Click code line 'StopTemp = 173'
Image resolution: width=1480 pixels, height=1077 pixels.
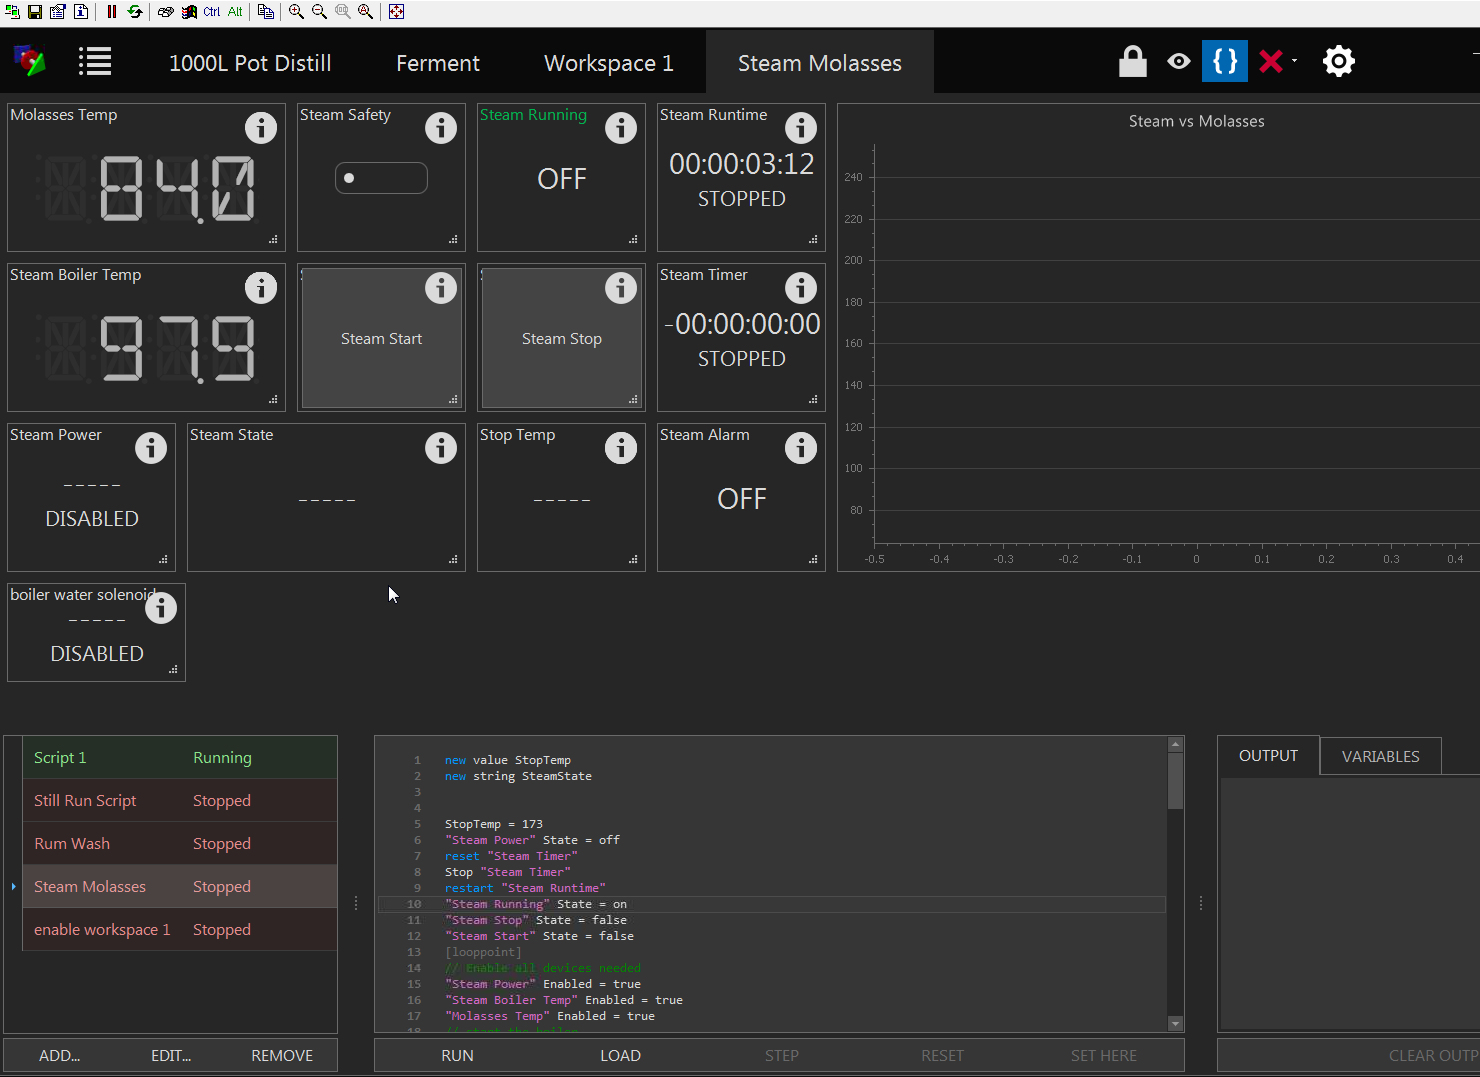[494, 824]
